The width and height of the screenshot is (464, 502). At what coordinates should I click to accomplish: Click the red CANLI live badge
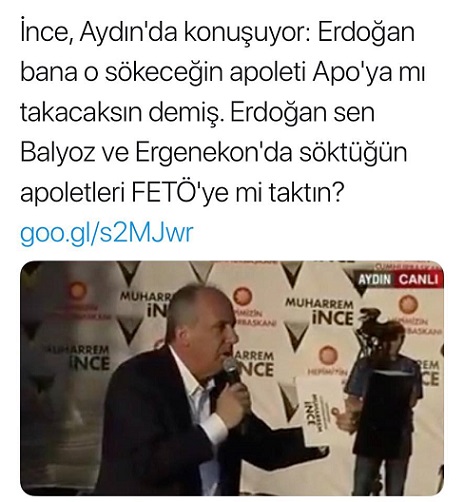419,279
